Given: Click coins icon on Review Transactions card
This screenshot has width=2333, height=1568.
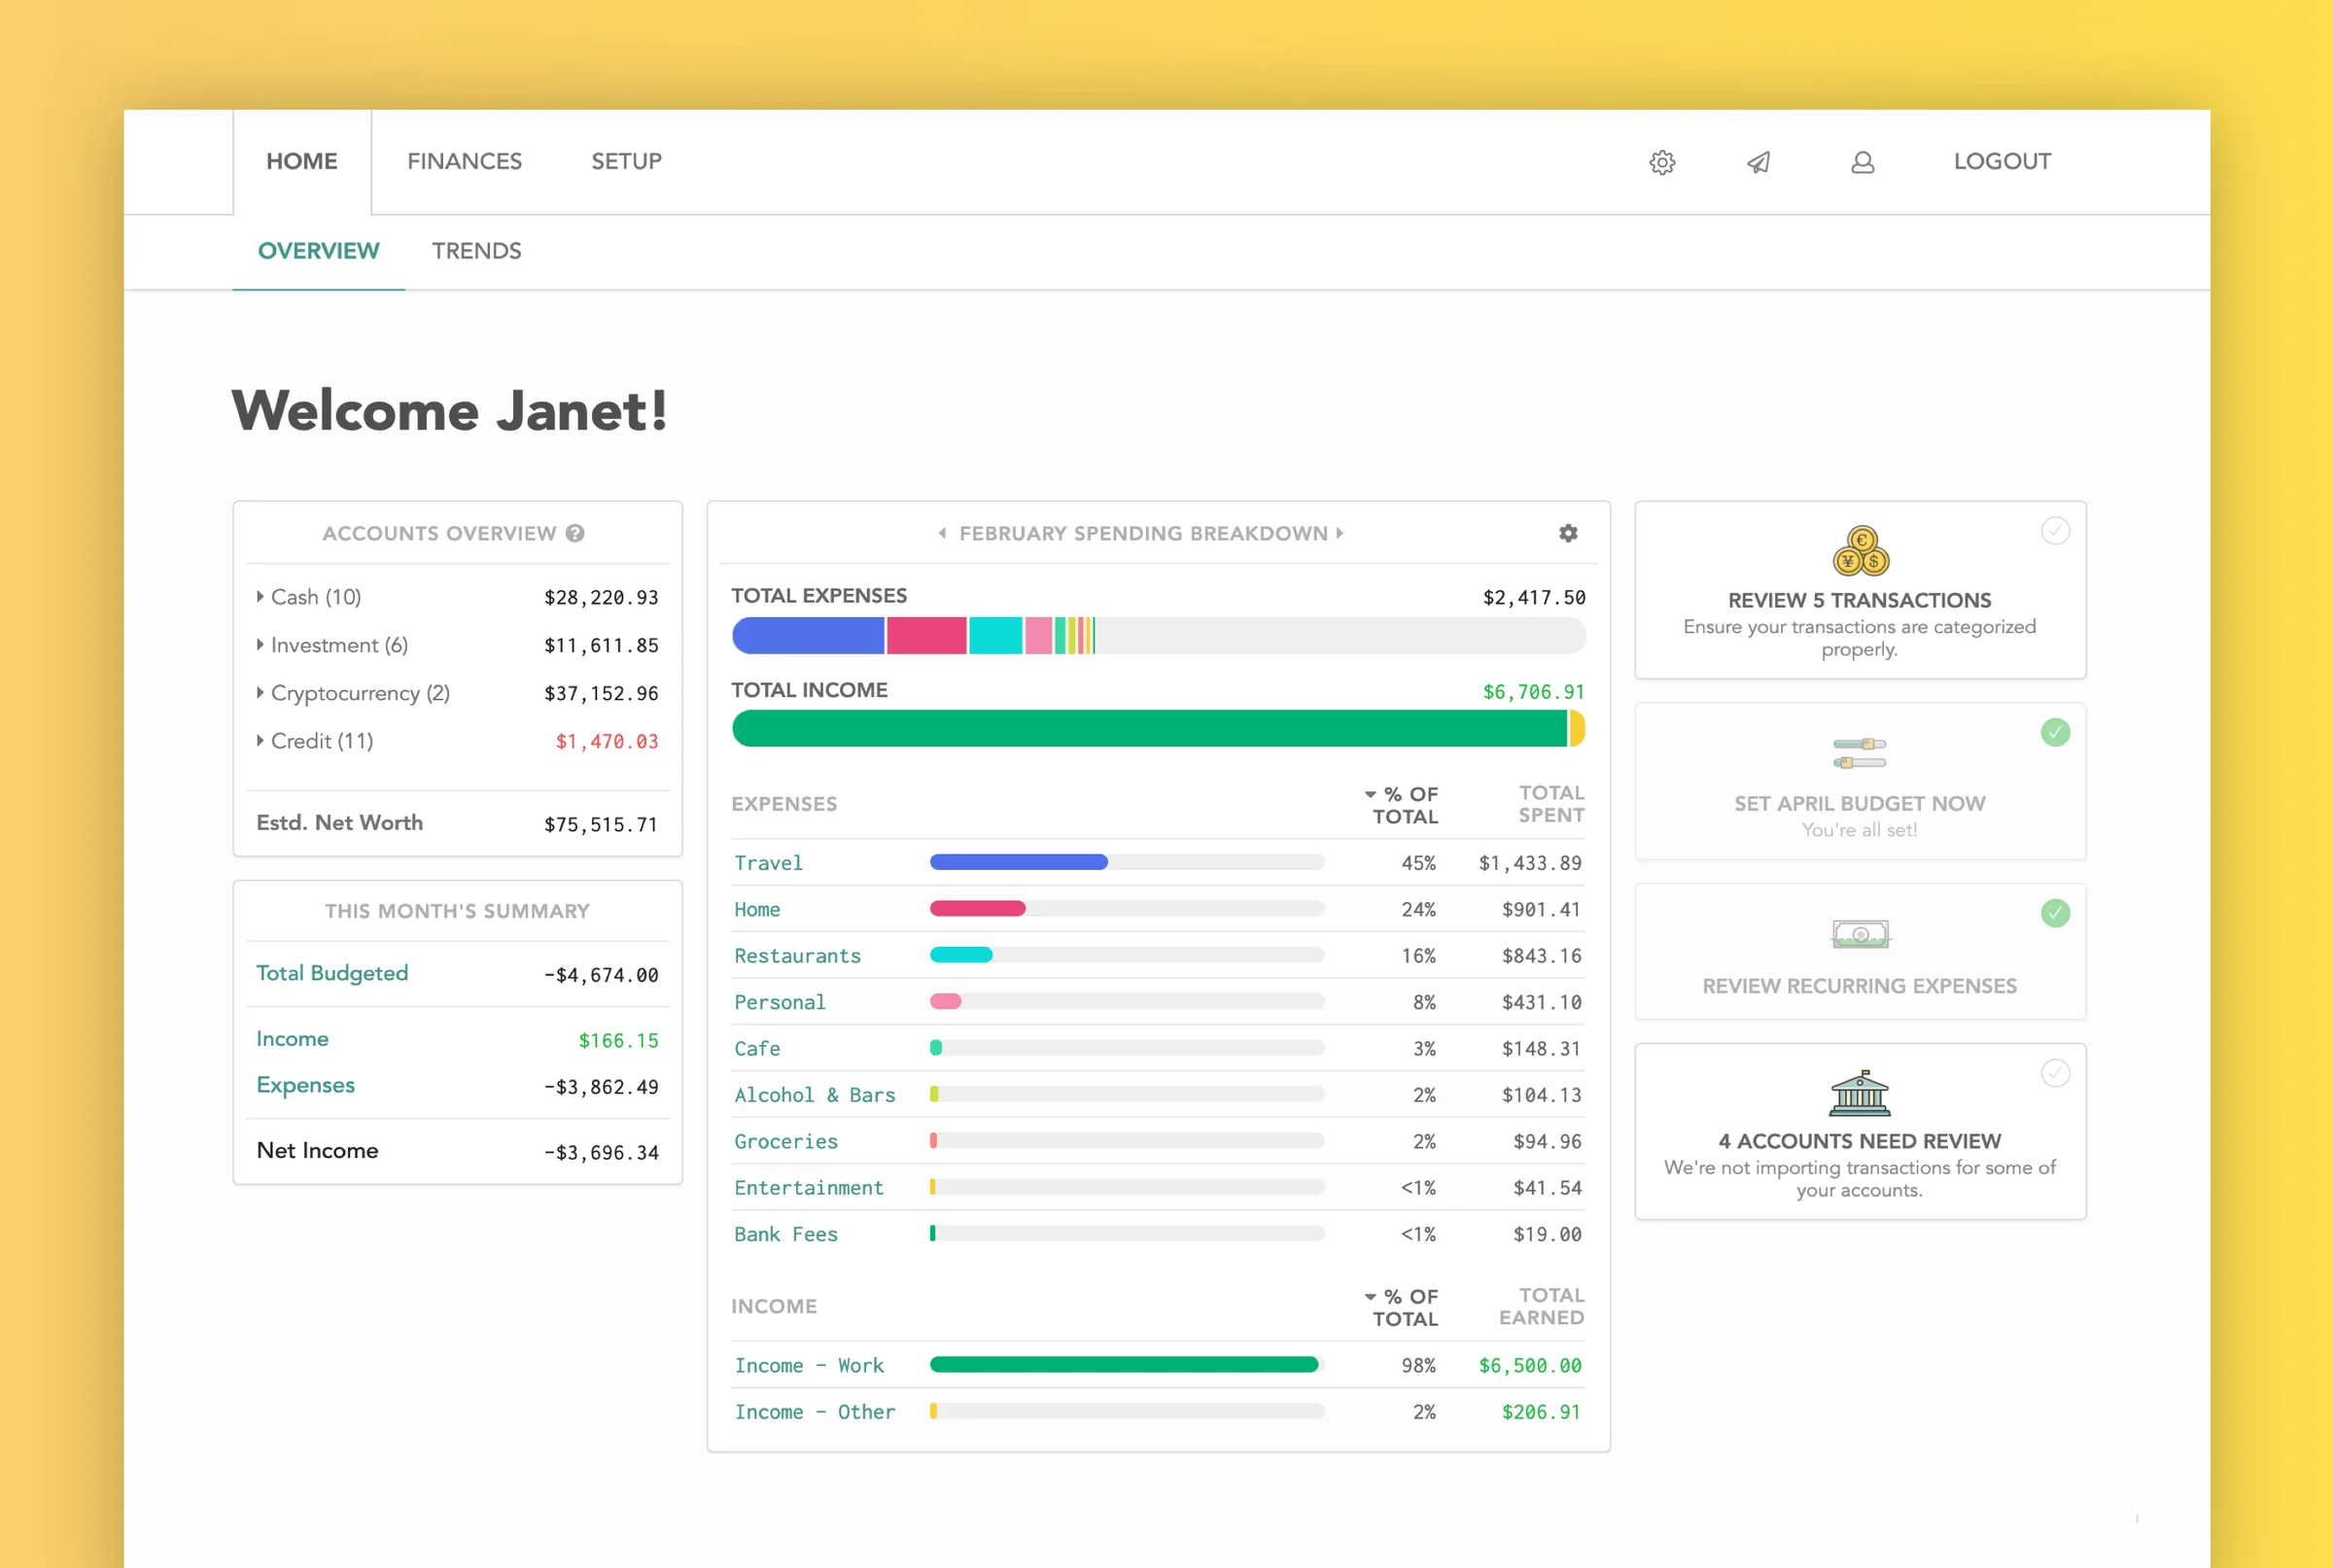Looking at the screenshot, I should (1860, 551).
